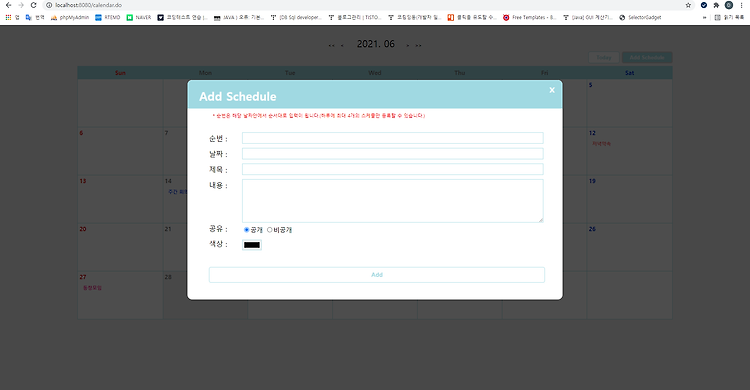Image resolution: width=750 pixels, height=390 pixels.
Task: Open the Chrome profile avatar
Action: point(729,5)
